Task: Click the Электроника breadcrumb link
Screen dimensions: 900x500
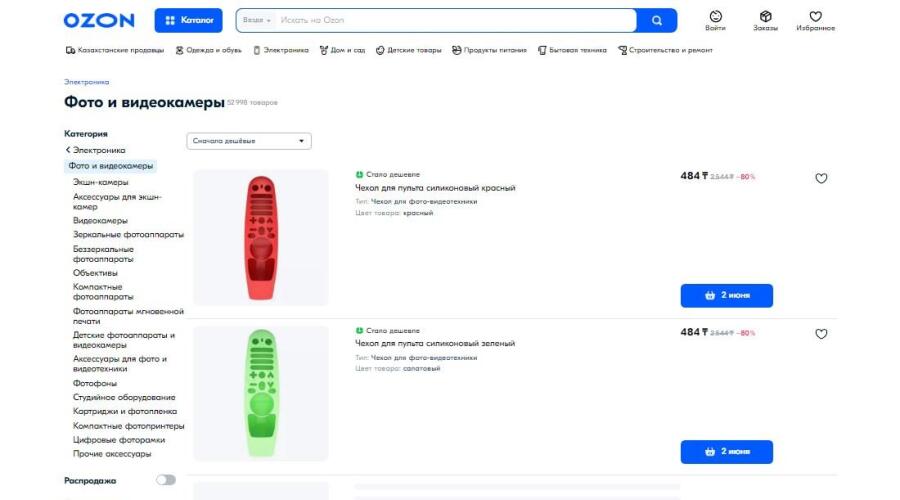Action: [87, 82]
